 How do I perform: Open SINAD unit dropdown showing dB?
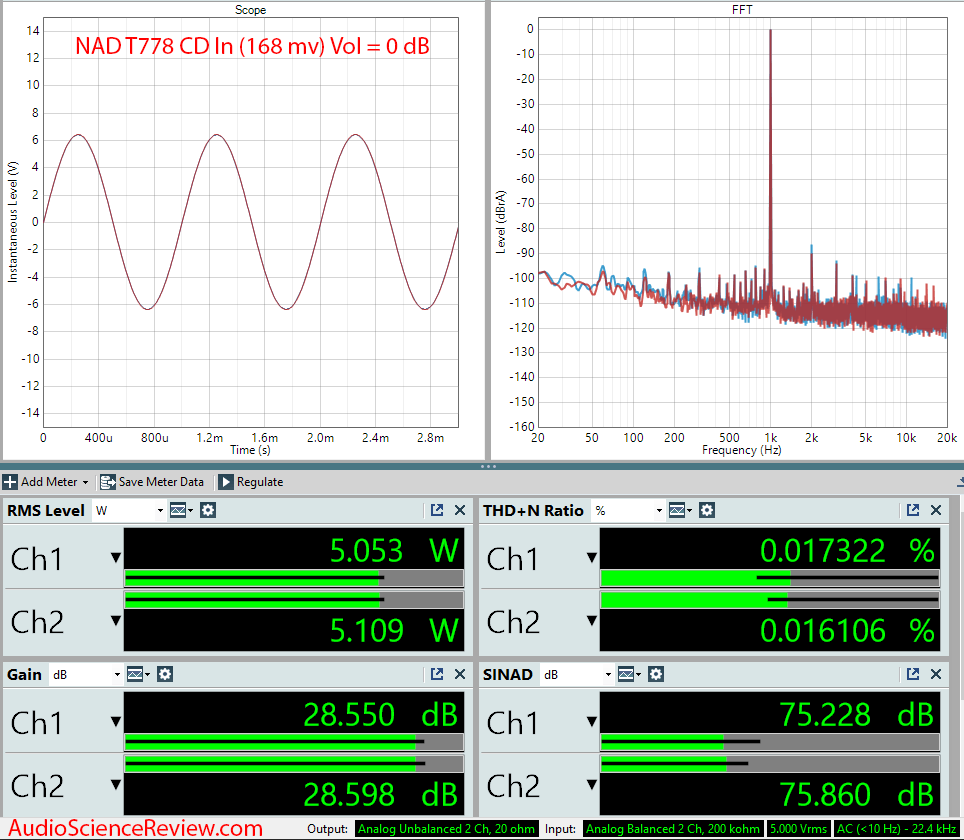click(577, 675)
